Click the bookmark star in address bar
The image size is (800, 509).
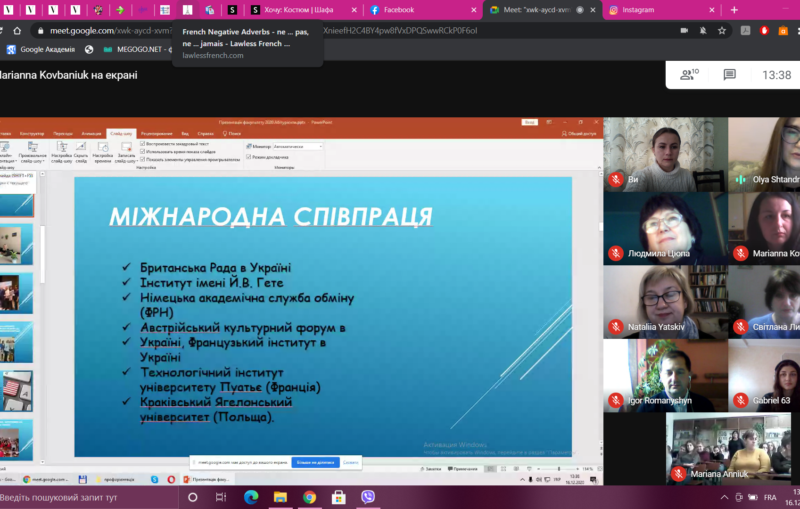click(x=721, y=30)
